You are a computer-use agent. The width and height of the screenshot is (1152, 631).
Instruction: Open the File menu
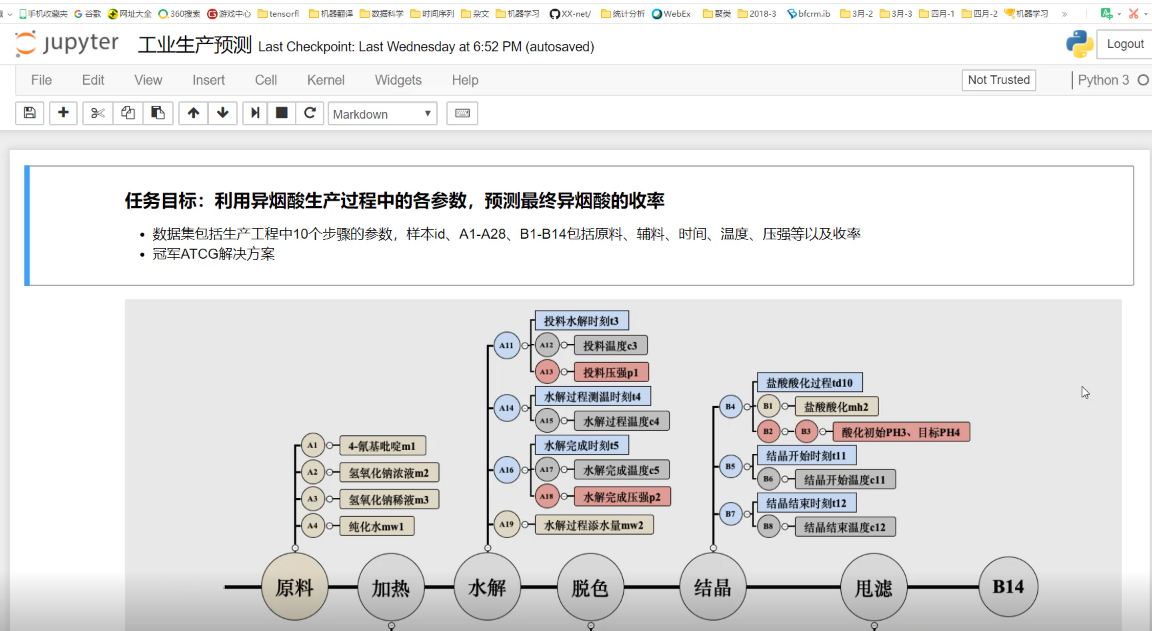(x=41, y=80)
